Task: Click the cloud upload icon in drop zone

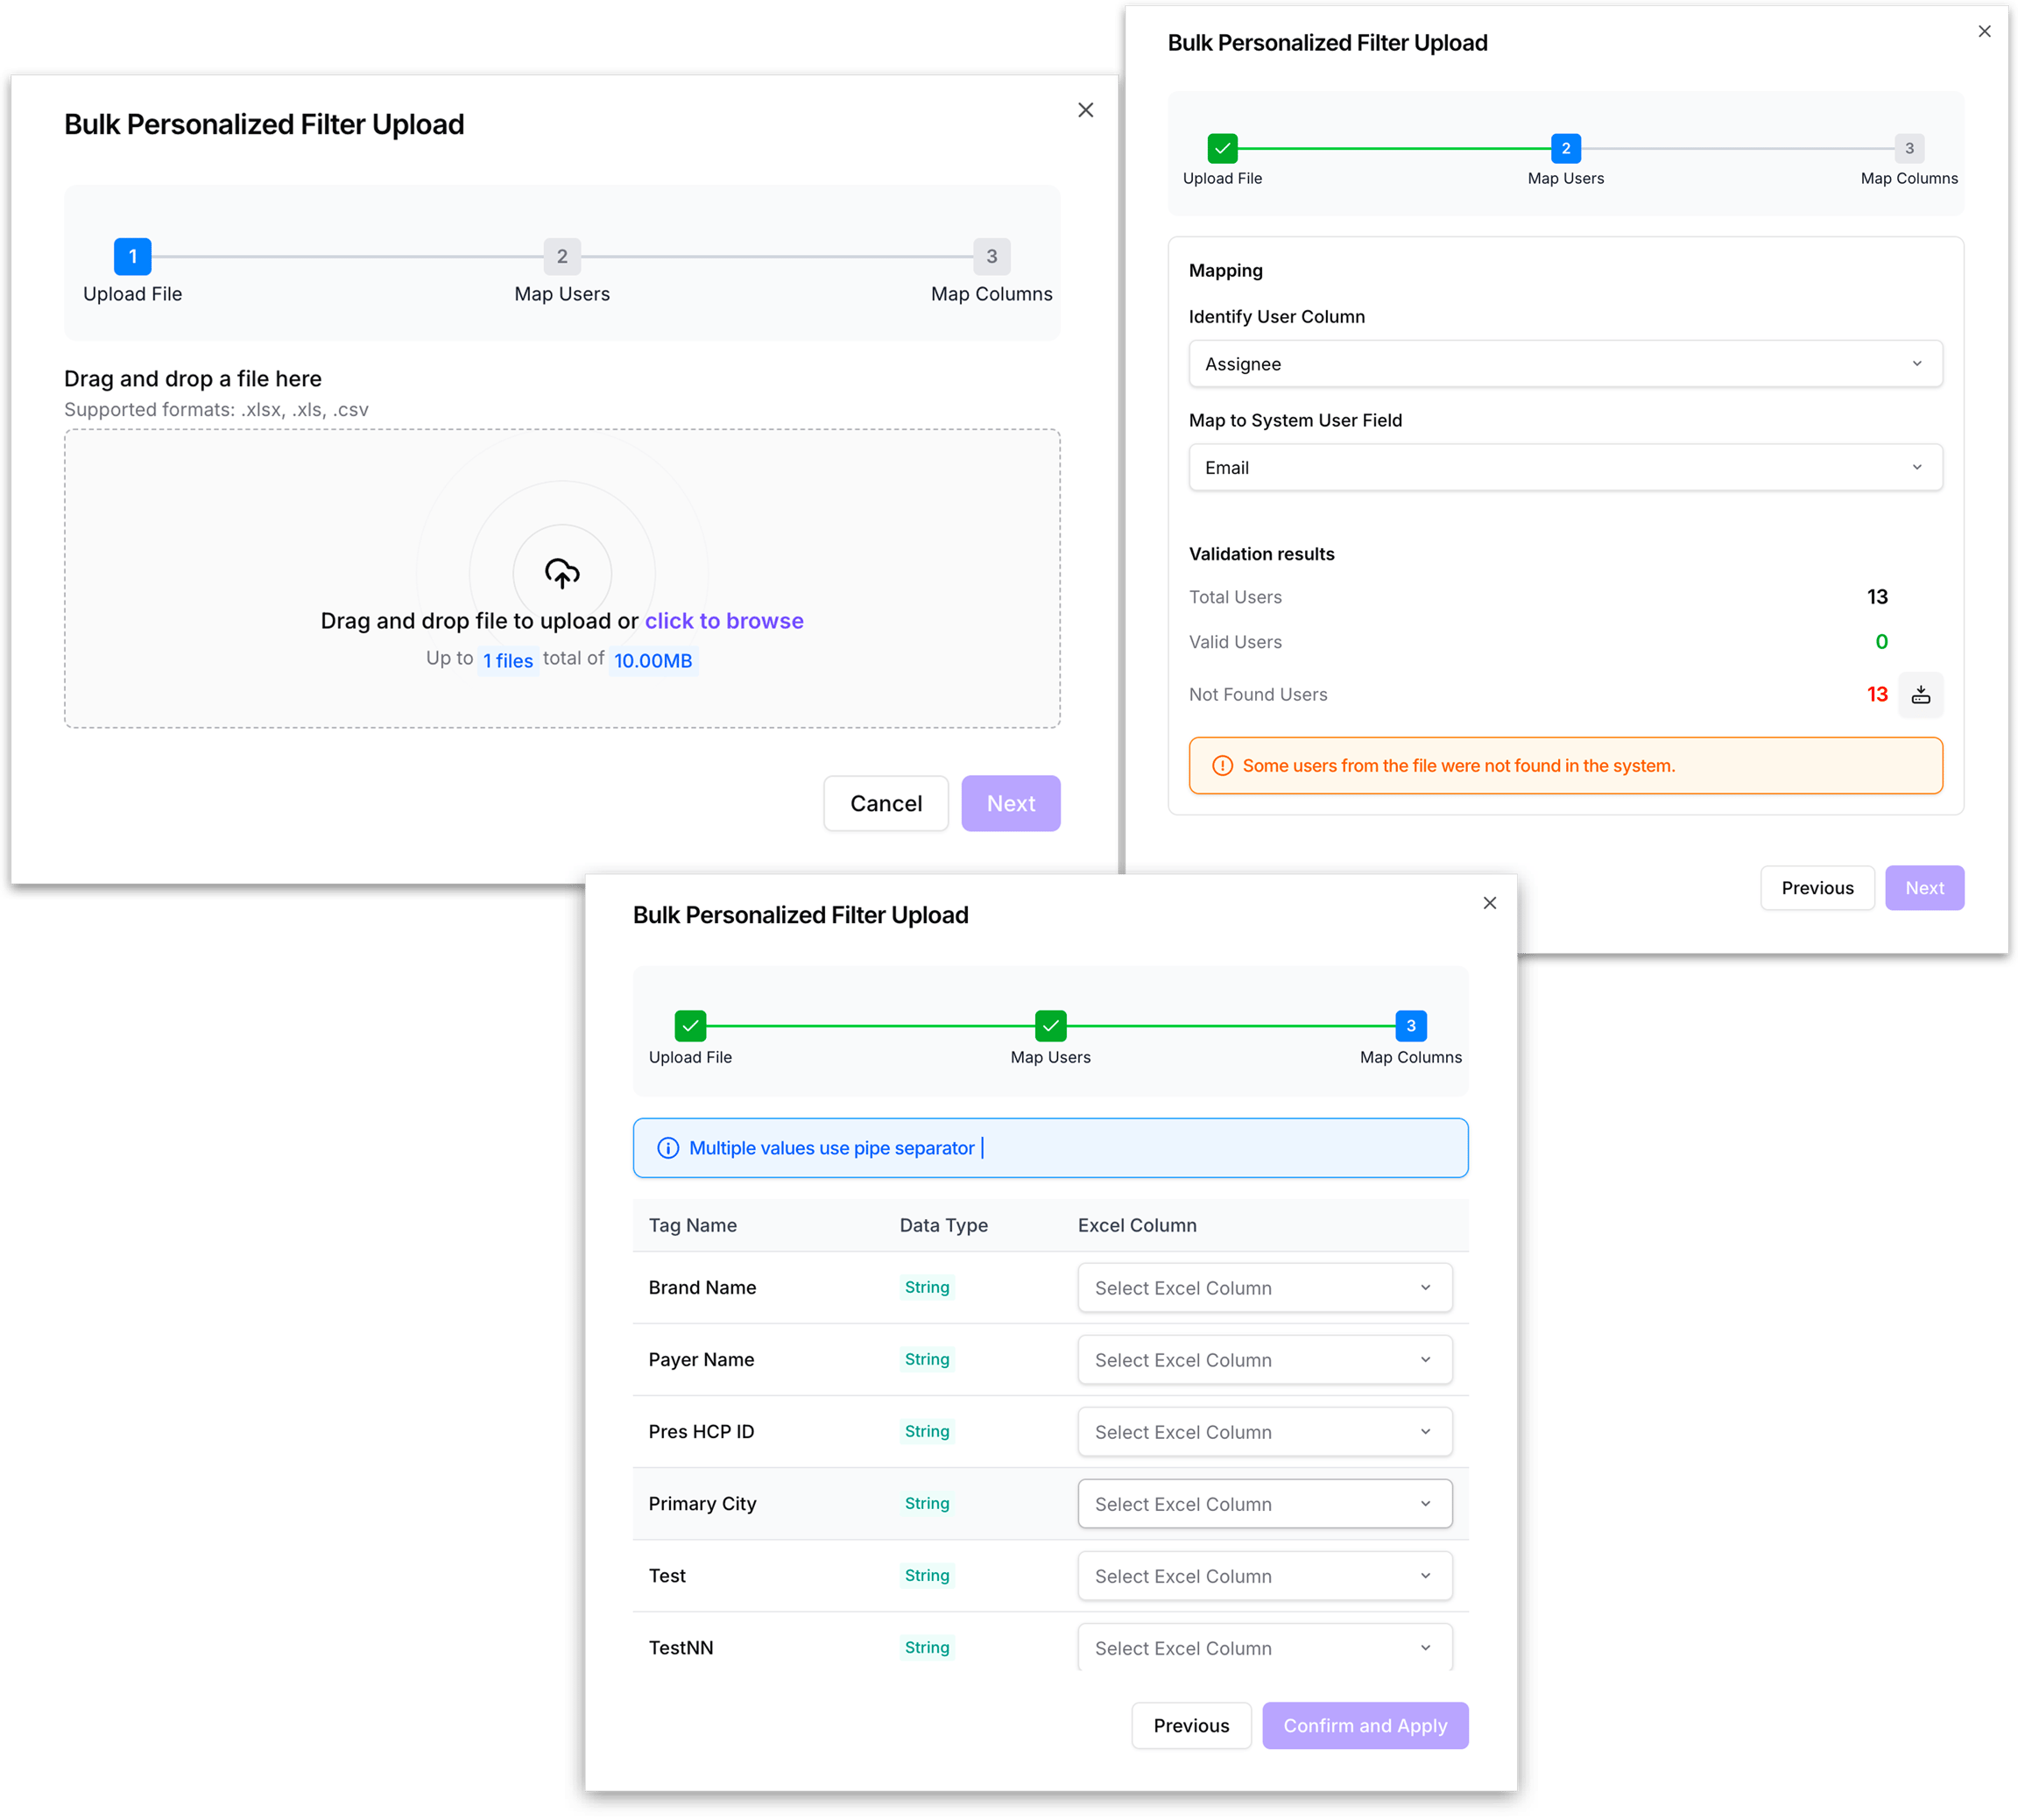Action: tap(562, 573)
